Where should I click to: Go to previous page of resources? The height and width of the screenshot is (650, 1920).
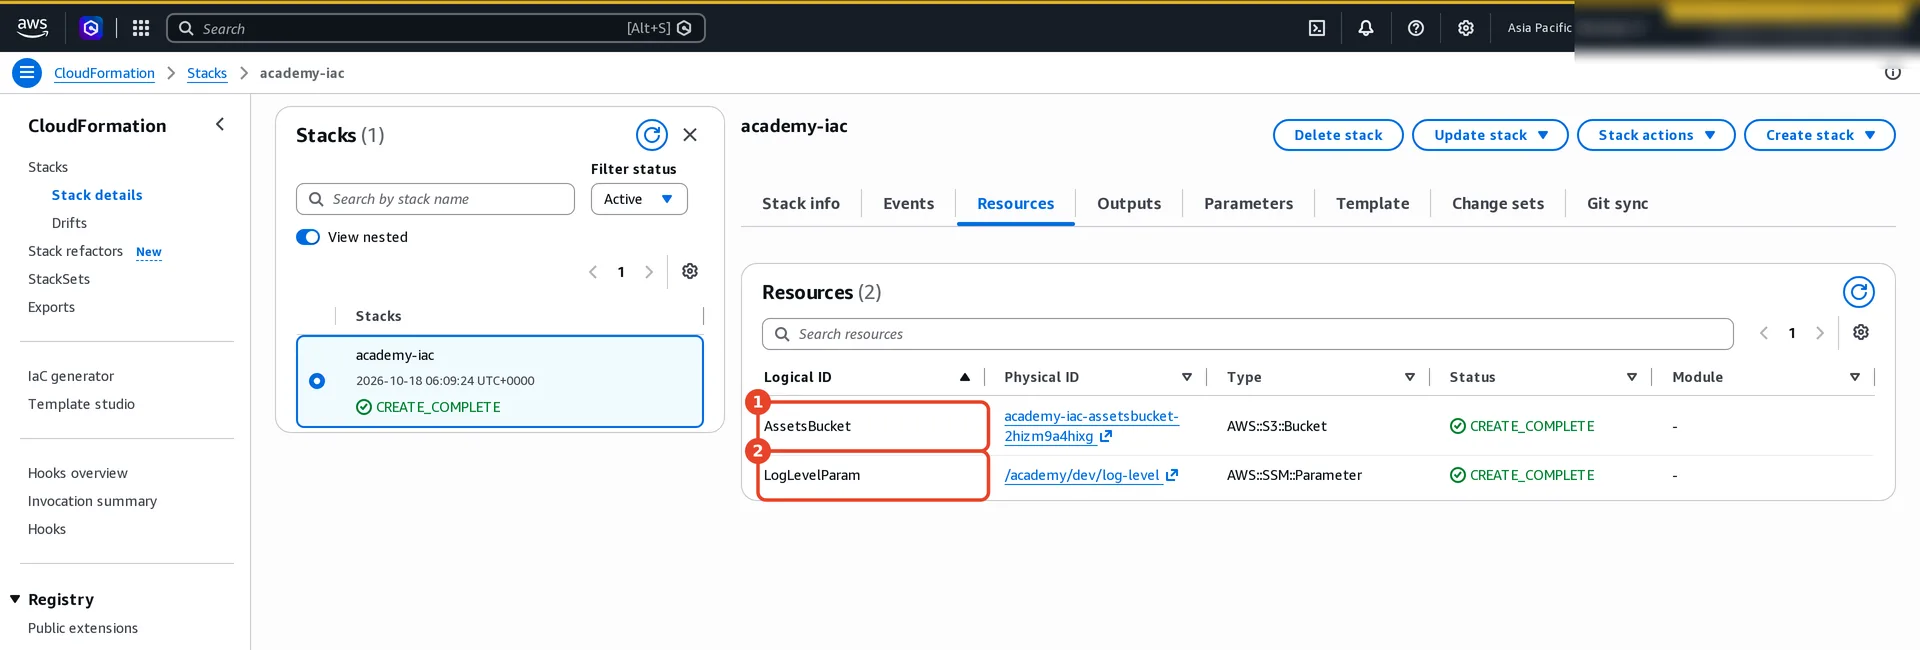click(x=1764, y=333)
